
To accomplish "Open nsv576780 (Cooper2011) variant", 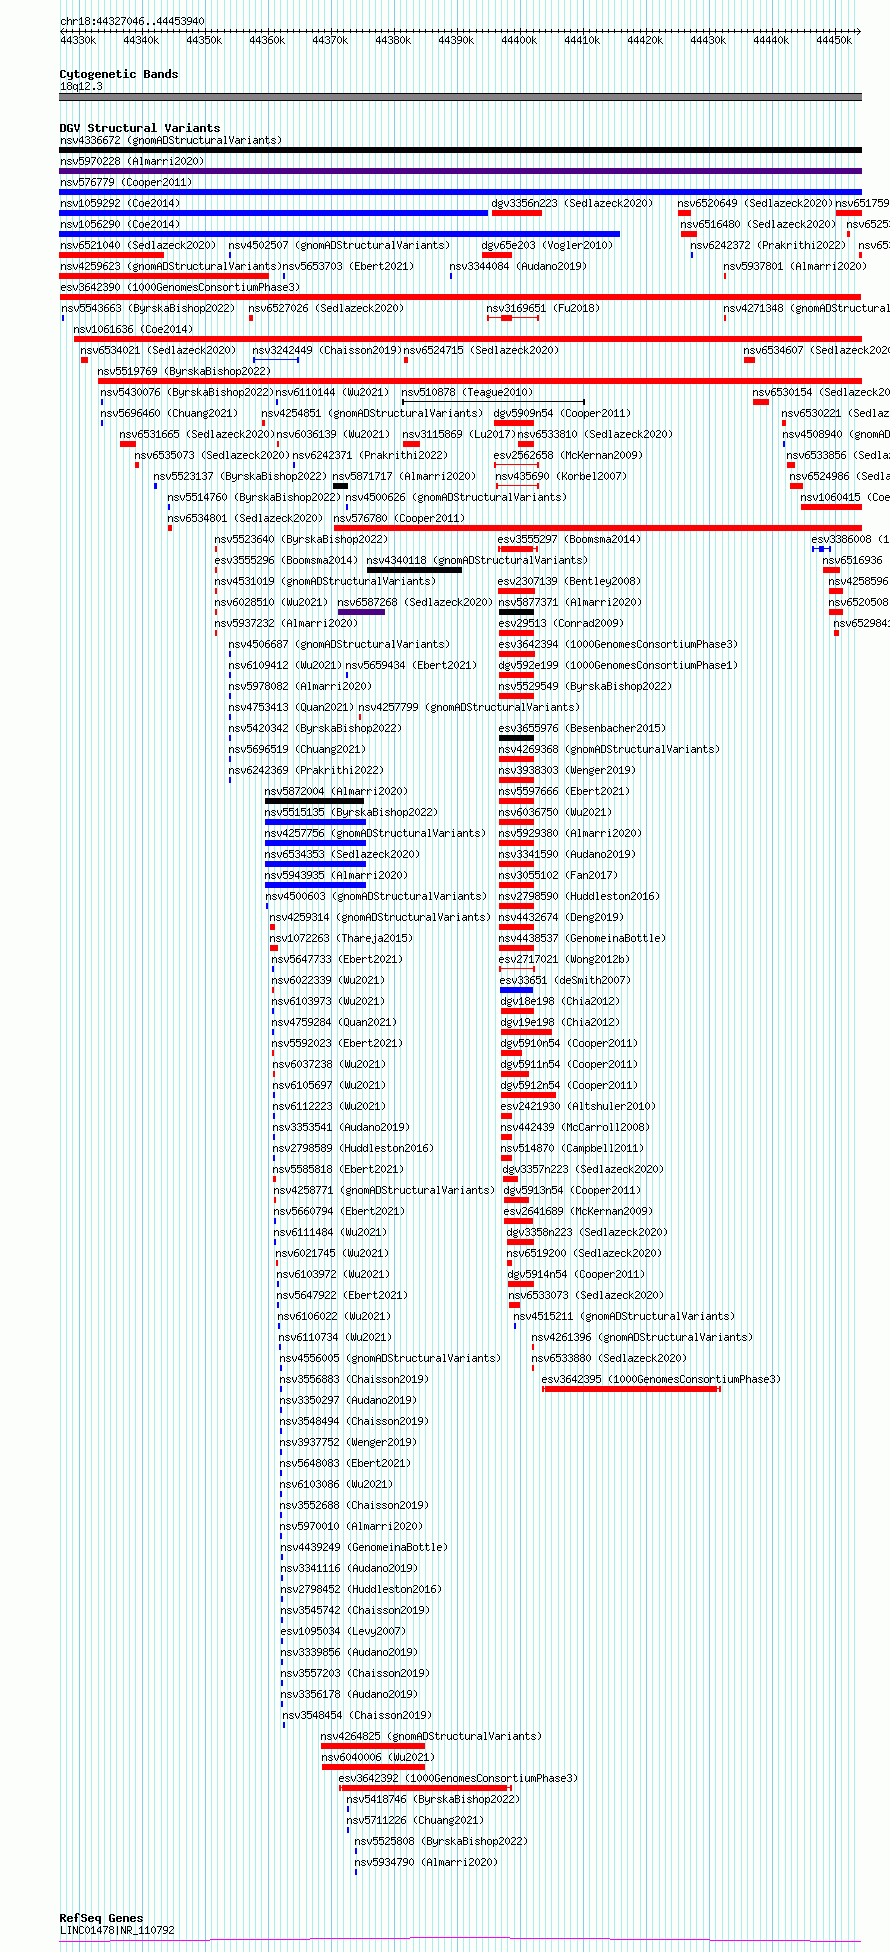I will tap(399, 518).
